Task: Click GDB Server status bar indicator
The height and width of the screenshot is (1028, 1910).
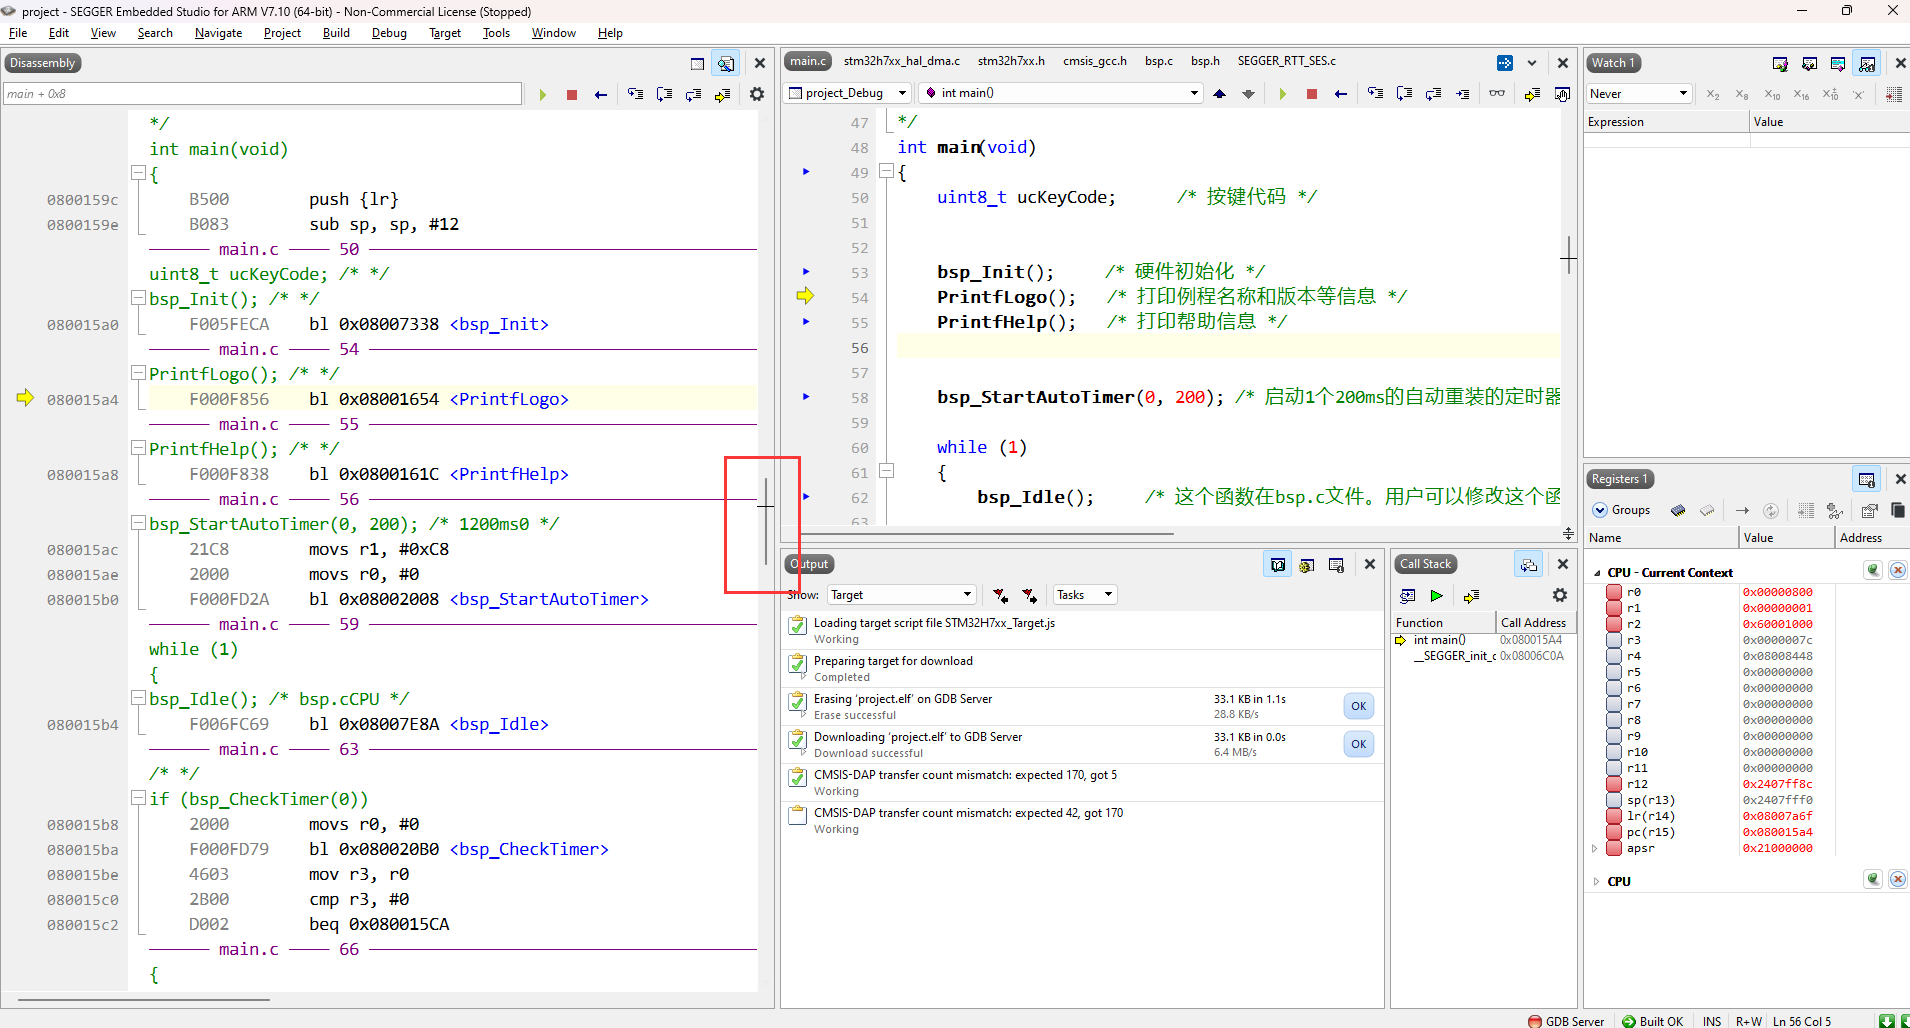Action: point(1566,1021)
